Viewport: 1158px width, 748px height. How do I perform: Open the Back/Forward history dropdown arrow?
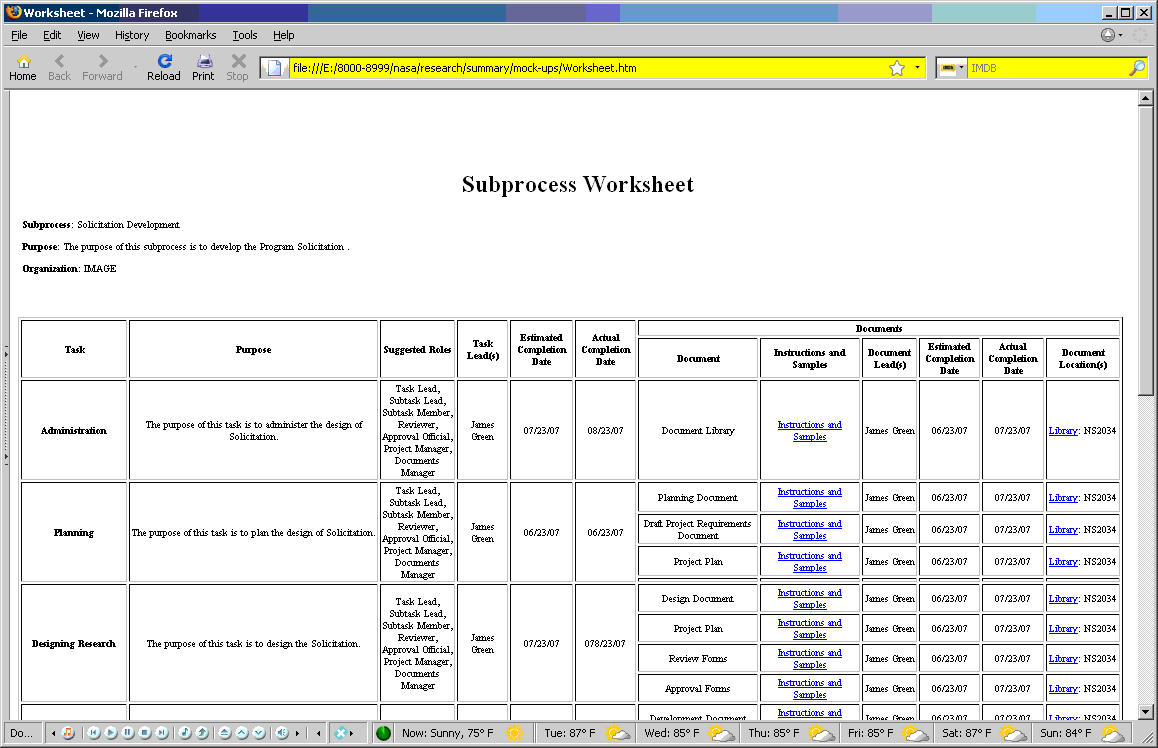pos(135,68)
